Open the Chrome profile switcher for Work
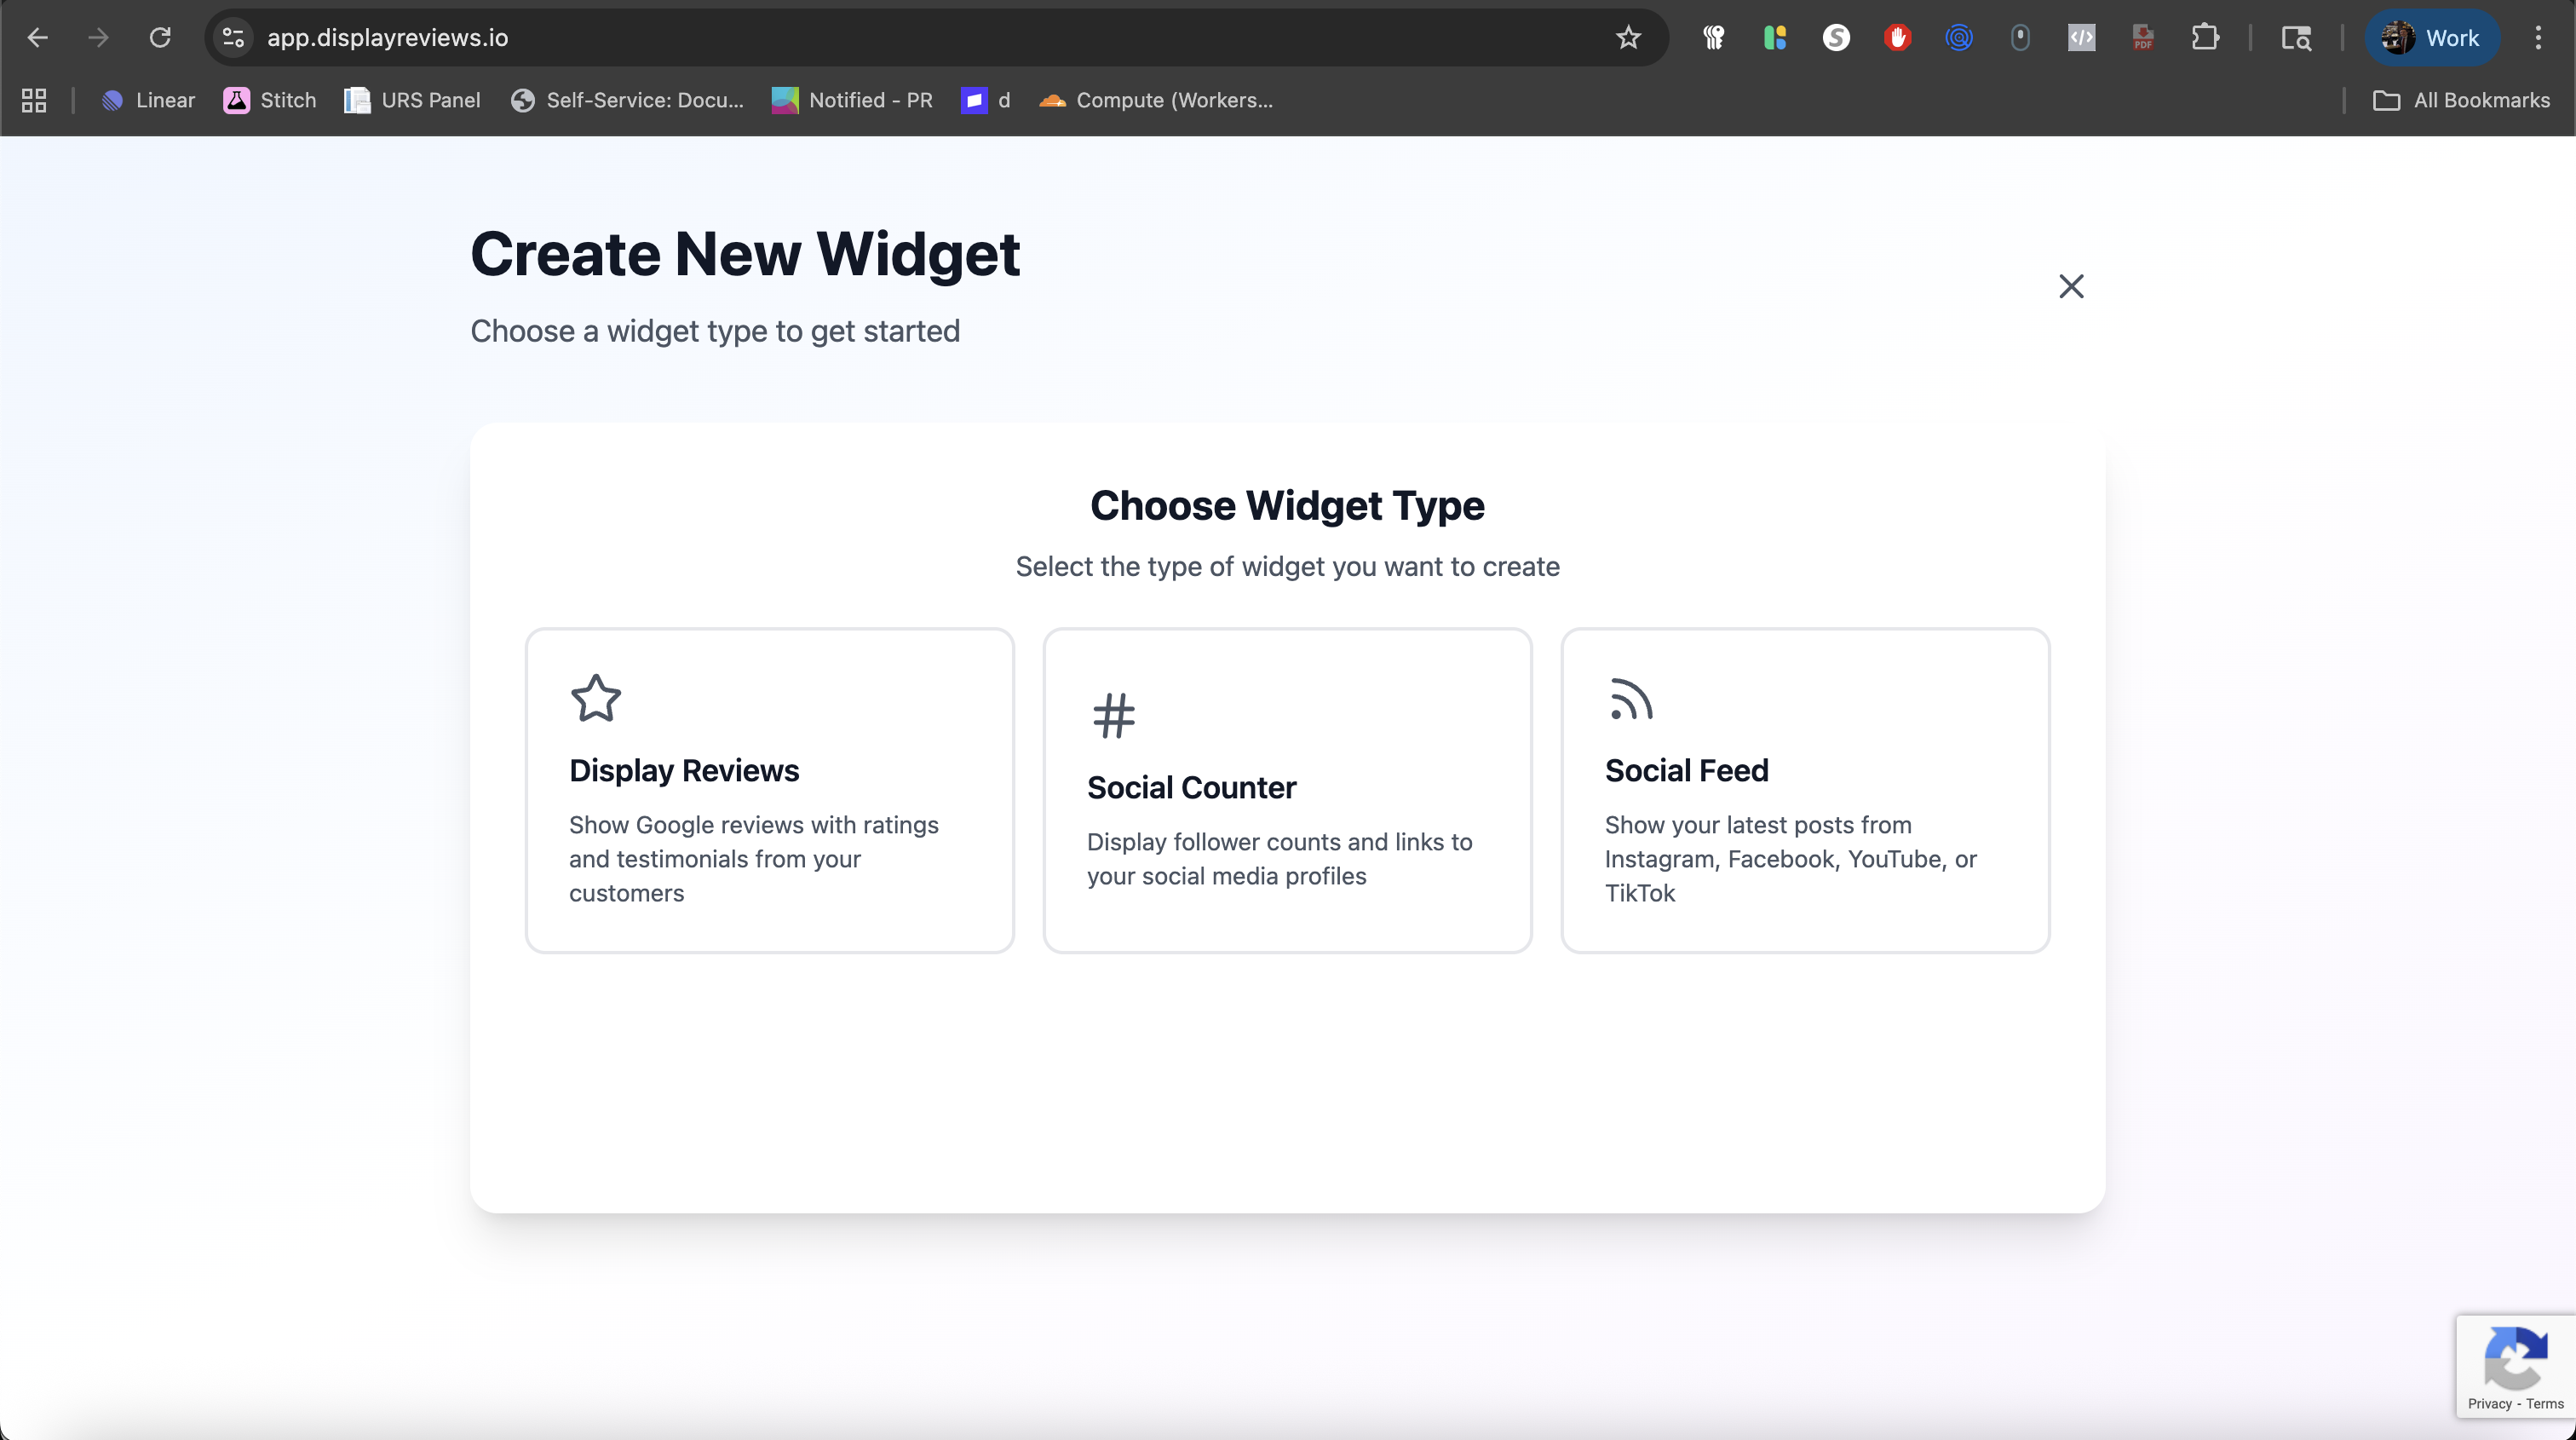The image size is (2576, 1440). point(2433,37)
